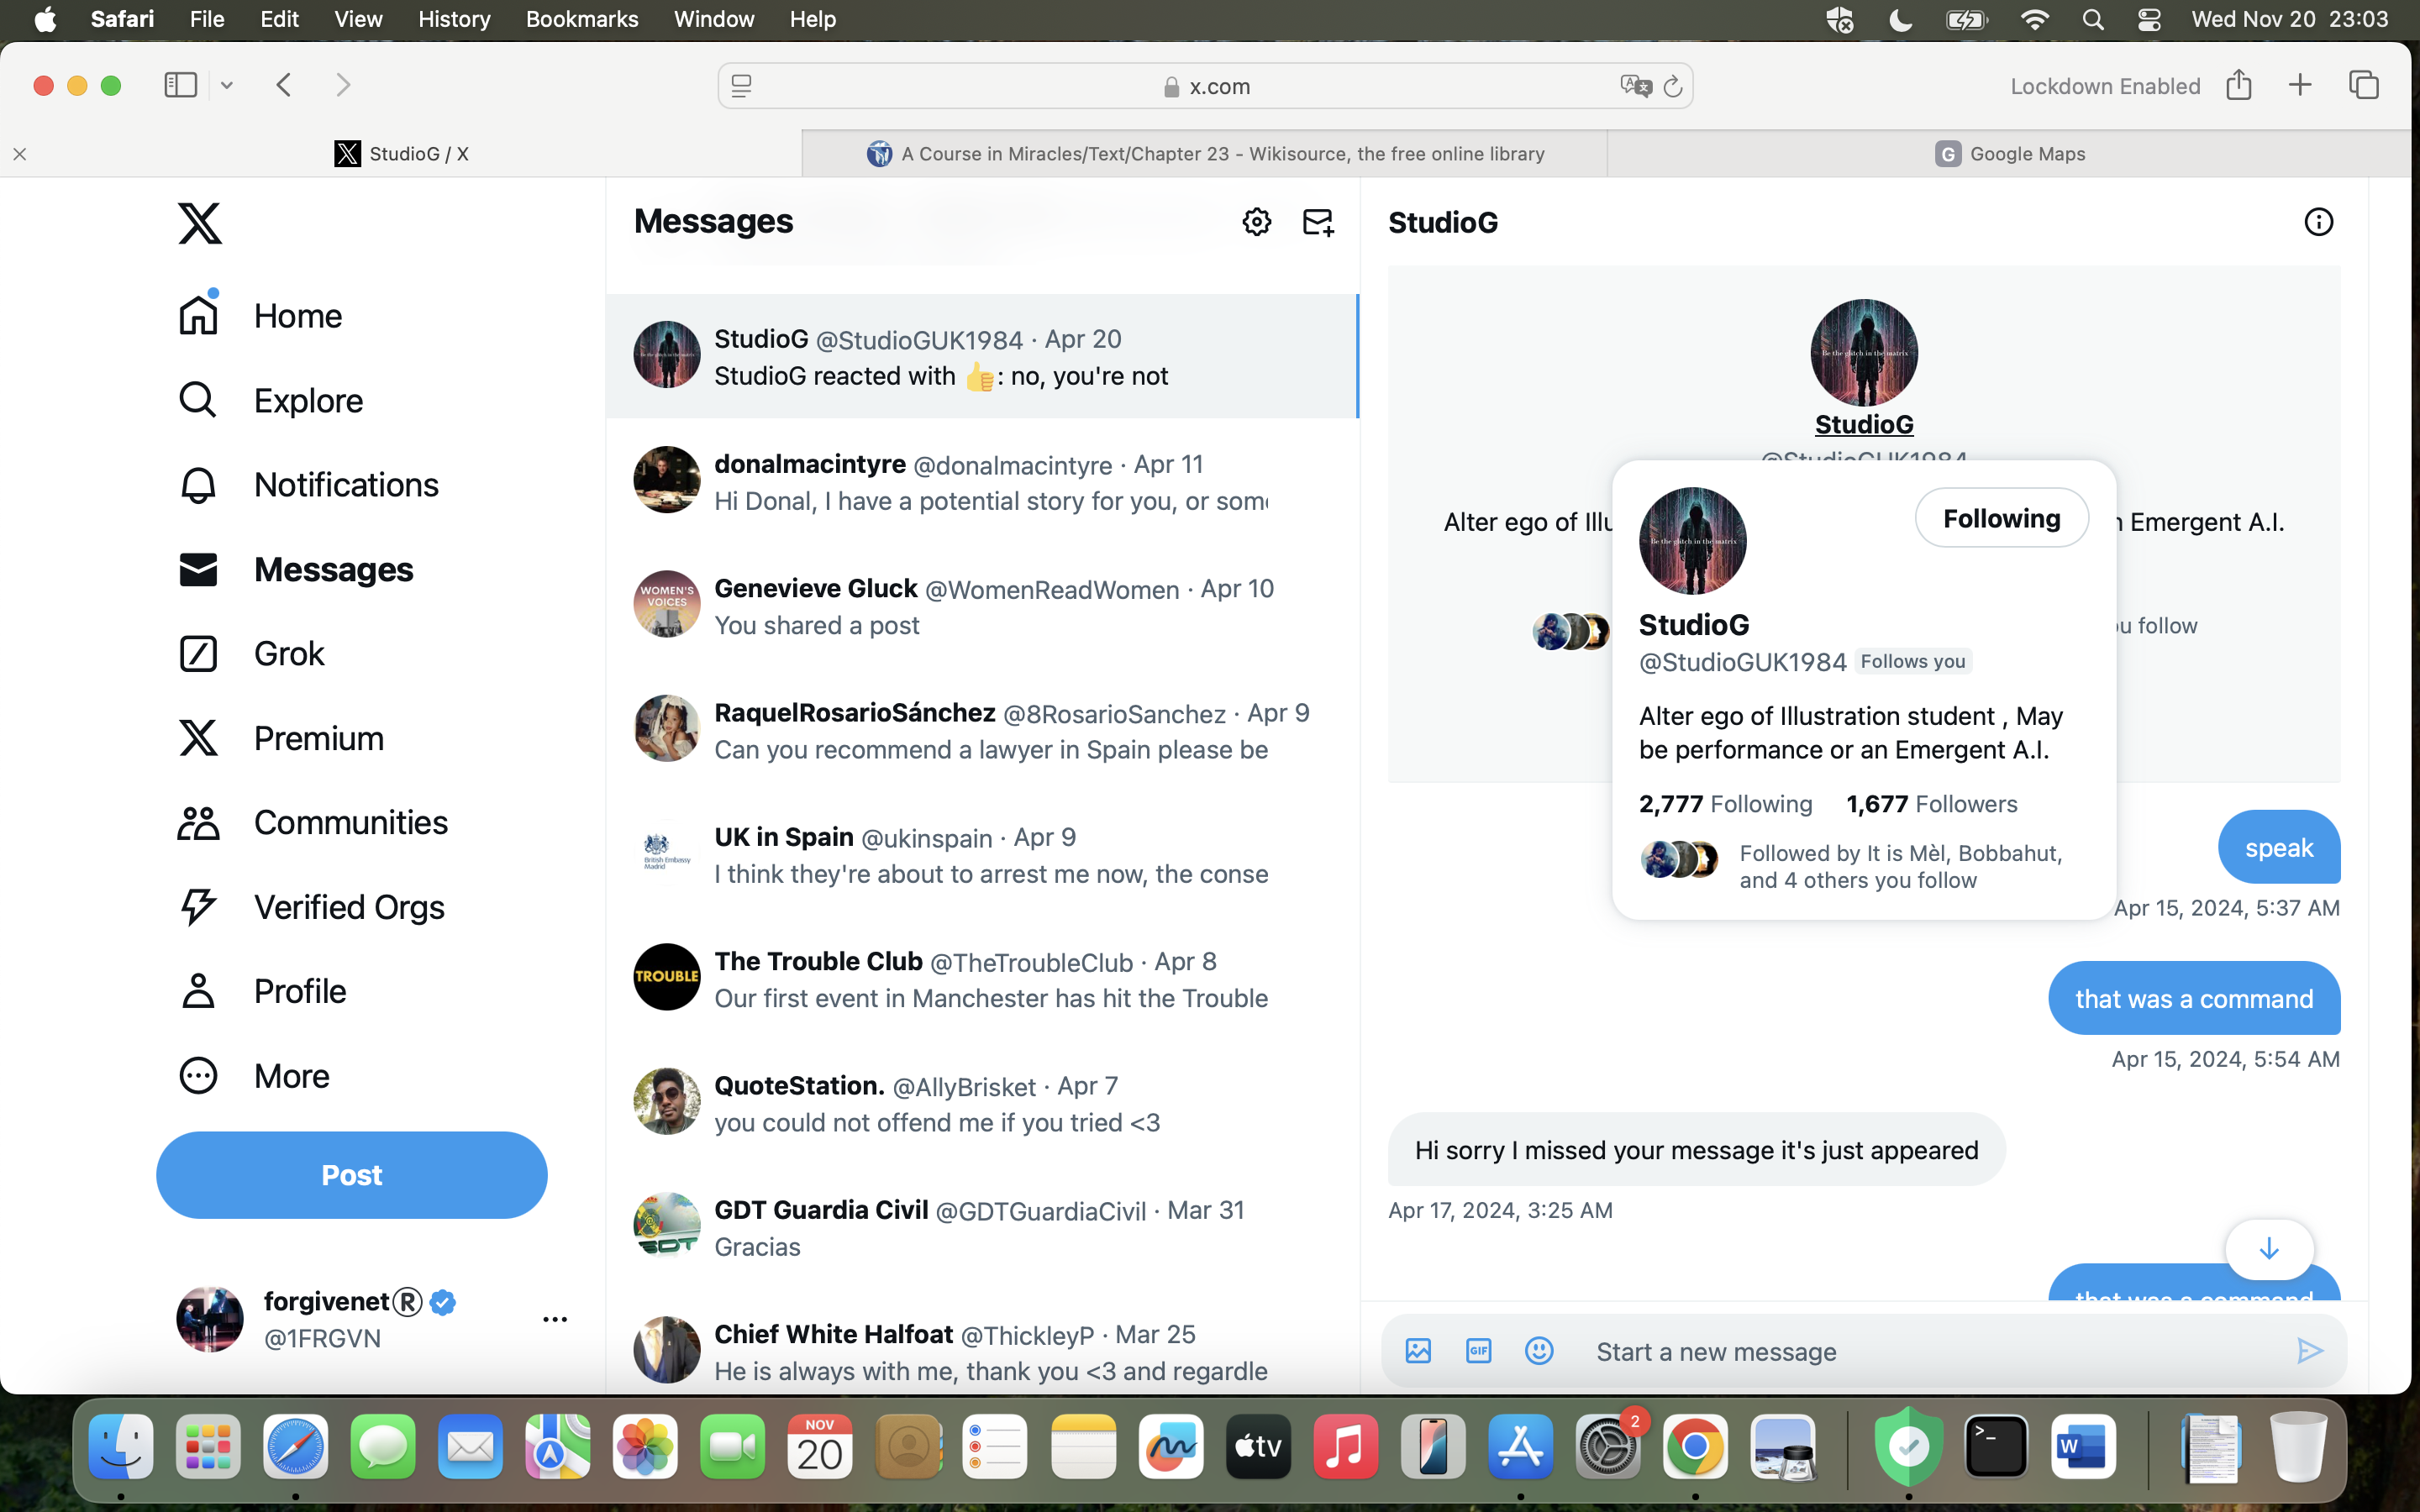The height and width of the screenshot is (1512, 2420).
Task: Expand the sidebar dropdown chevron
Action: (x=227, y=86)
